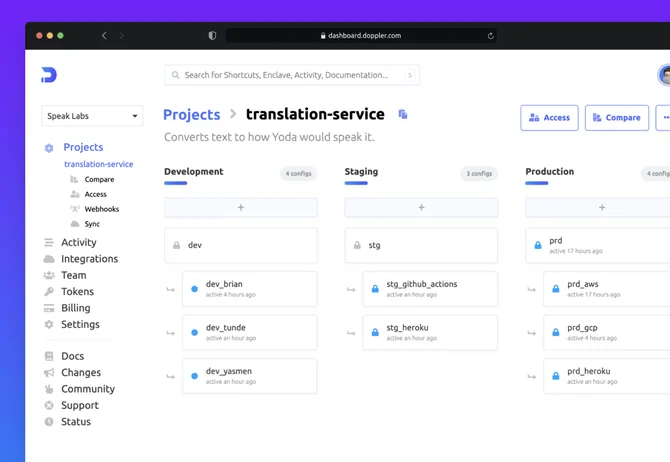The image size is (670, 462).
Task: Click the Integrations cloud icon
Action: [49, 259]
